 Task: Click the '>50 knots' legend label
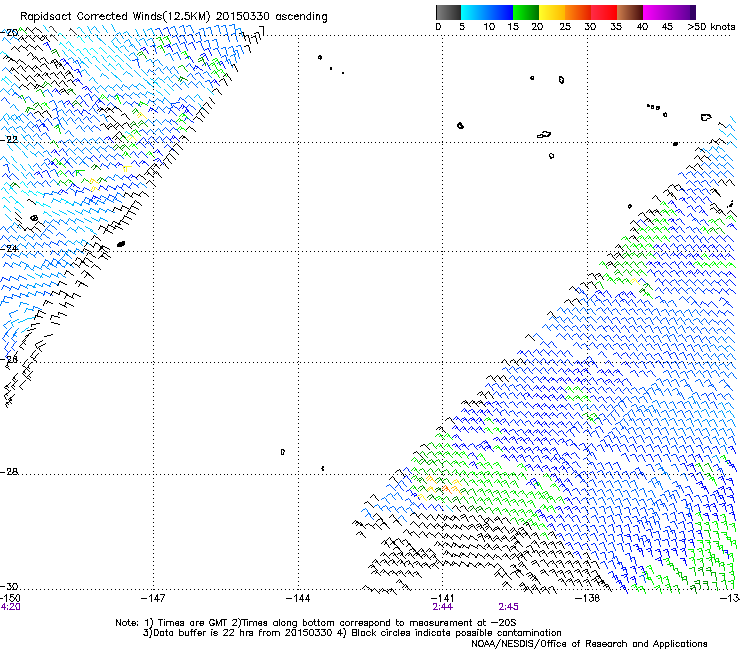click(711, 27)
